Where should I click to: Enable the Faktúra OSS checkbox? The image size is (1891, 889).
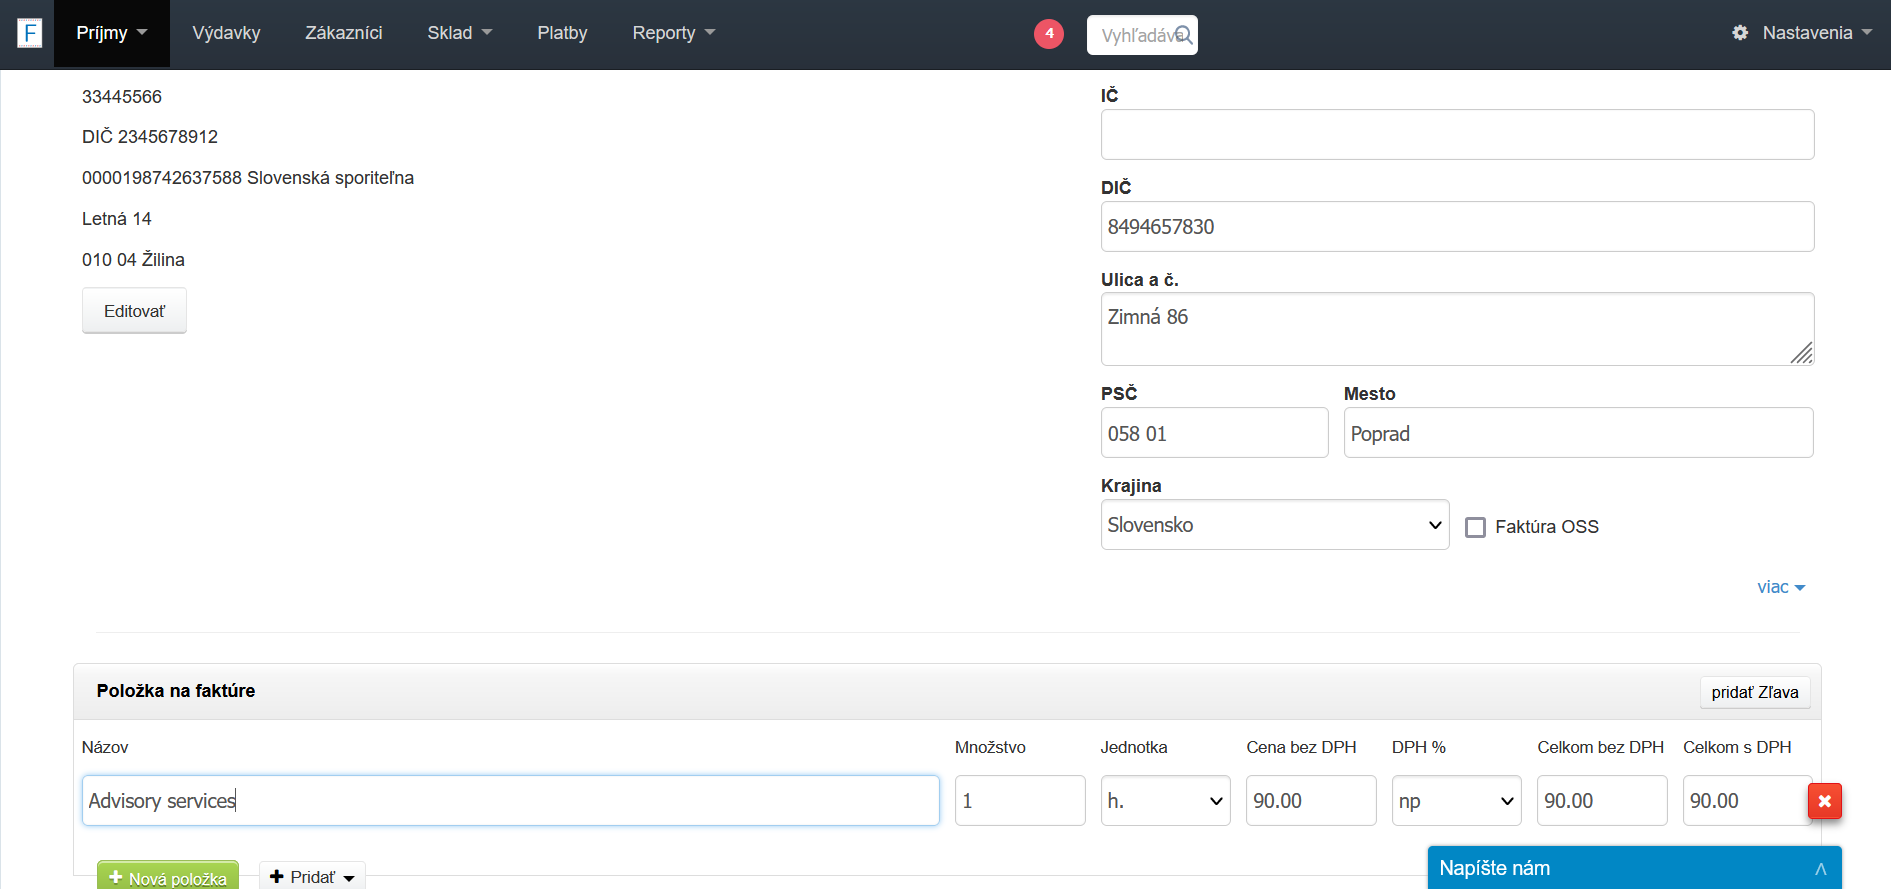[1475, 527]
